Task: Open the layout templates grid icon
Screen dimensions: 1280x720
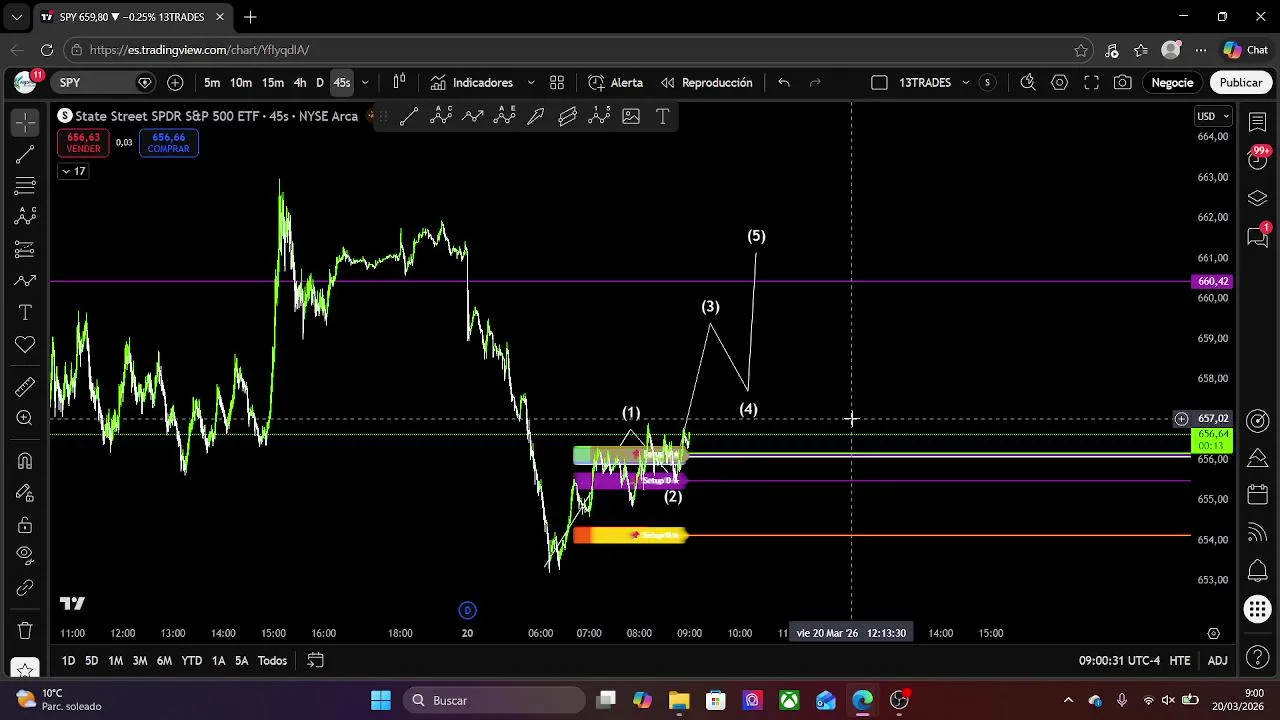Action: [x=557, y=83]
